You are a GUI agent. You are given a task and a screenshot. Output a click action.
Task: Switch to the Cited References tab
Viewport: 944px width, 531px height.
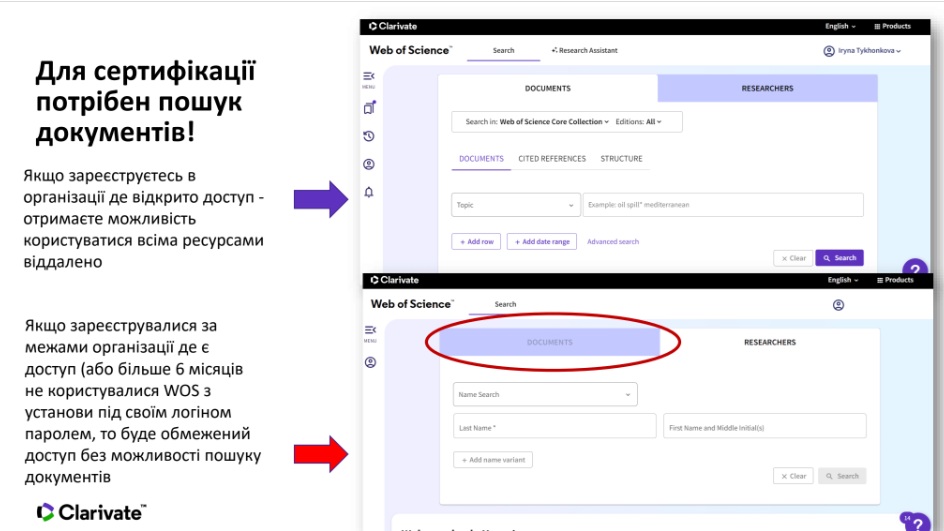[x=552, y=159]
